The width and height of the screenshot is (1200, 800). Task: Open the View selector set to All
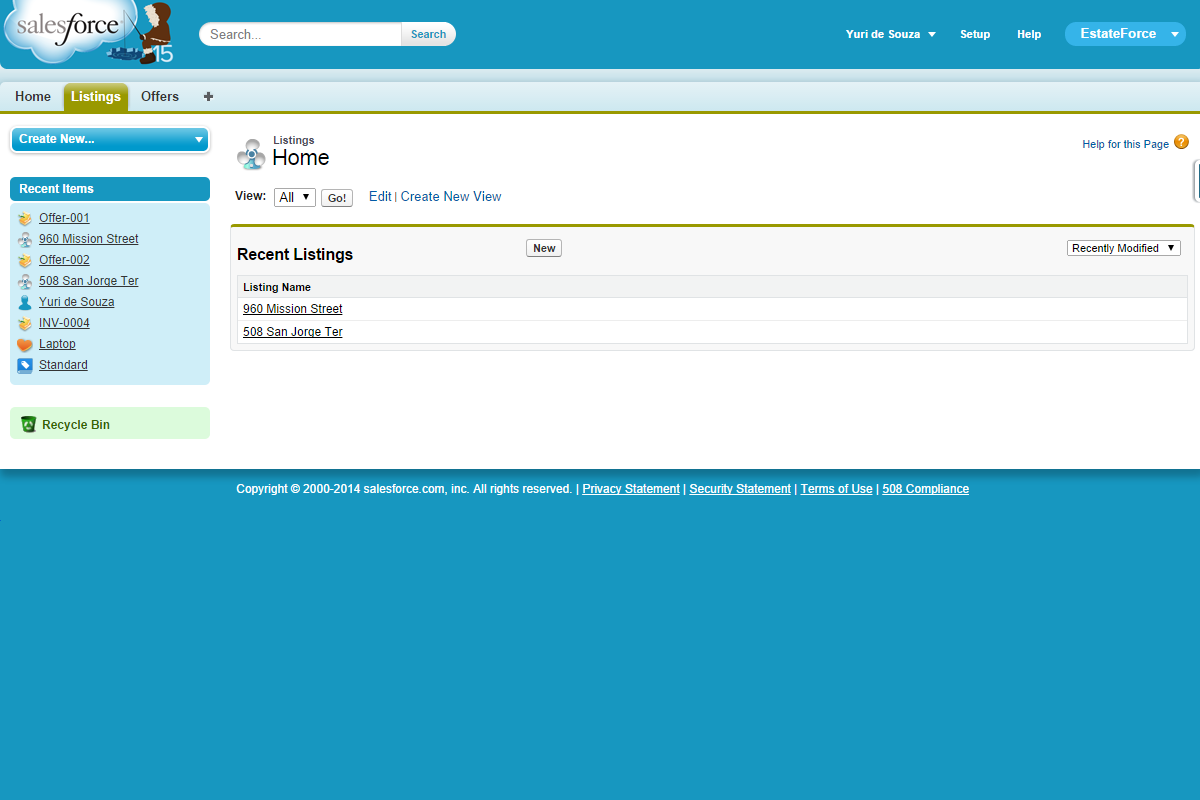[295, 197]
